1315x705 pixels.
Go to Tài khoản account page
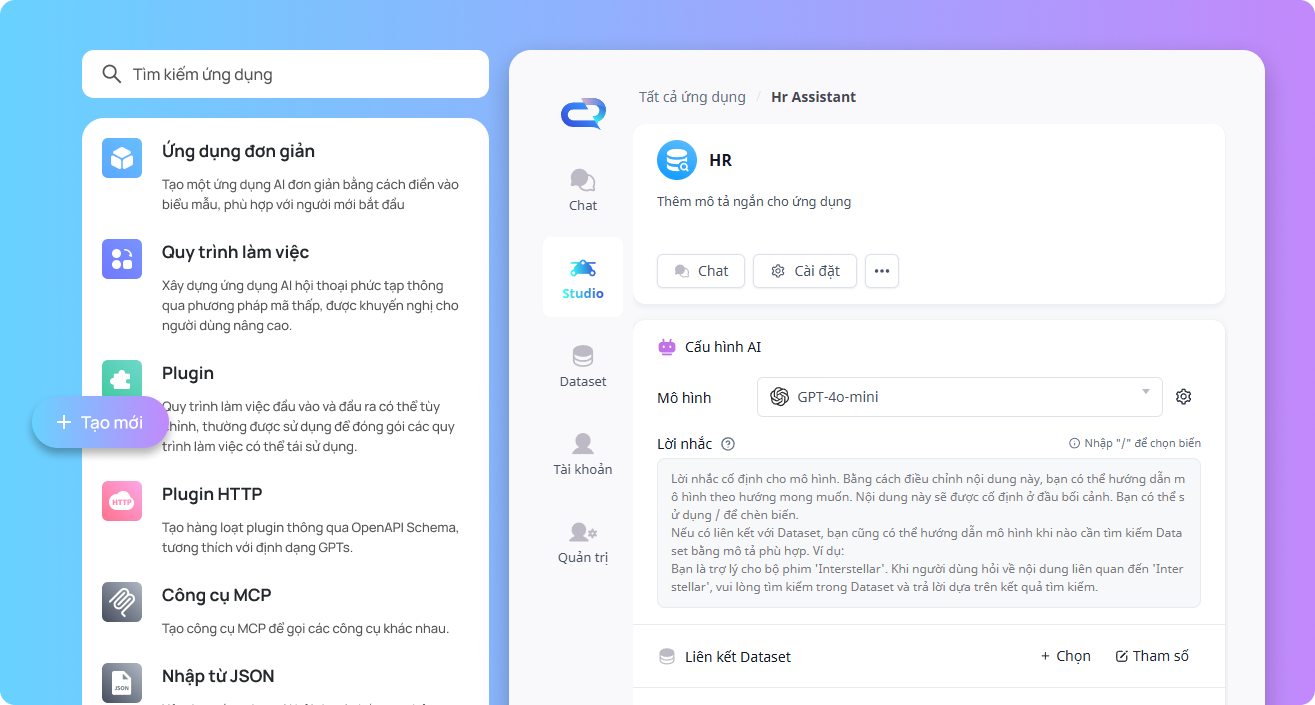582,454
